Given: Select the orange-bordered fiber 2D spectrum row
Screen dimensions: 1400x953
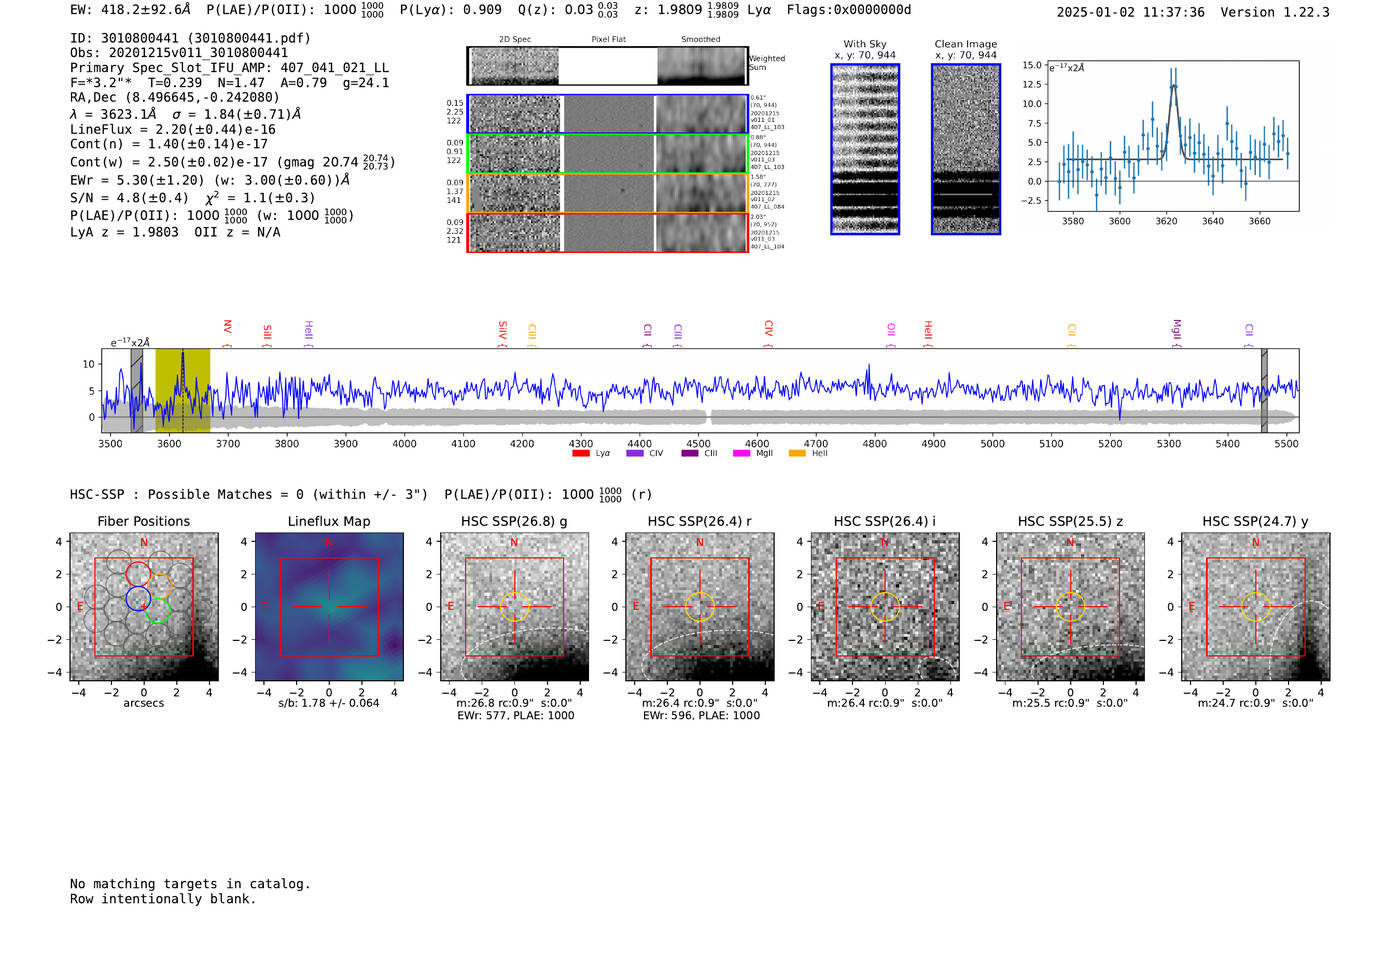Looking at the screenshot, I should [607, 193].
